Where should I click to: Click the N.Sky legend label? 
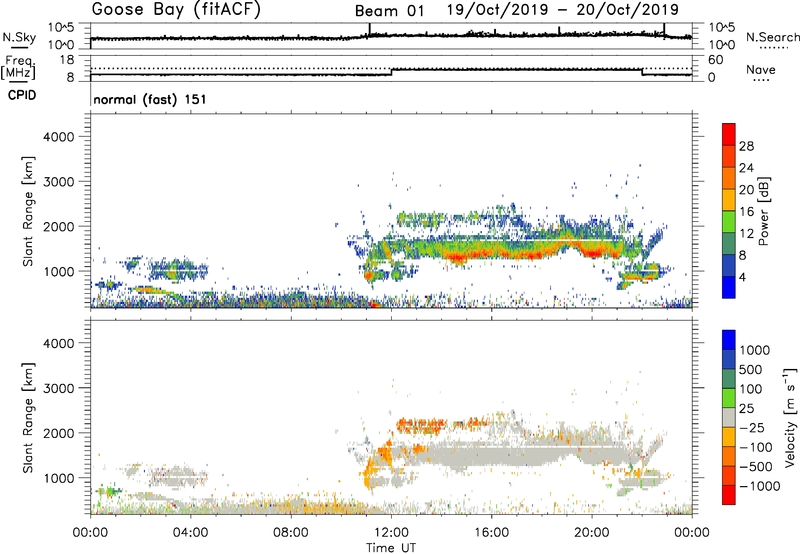[x=19, y=37]
